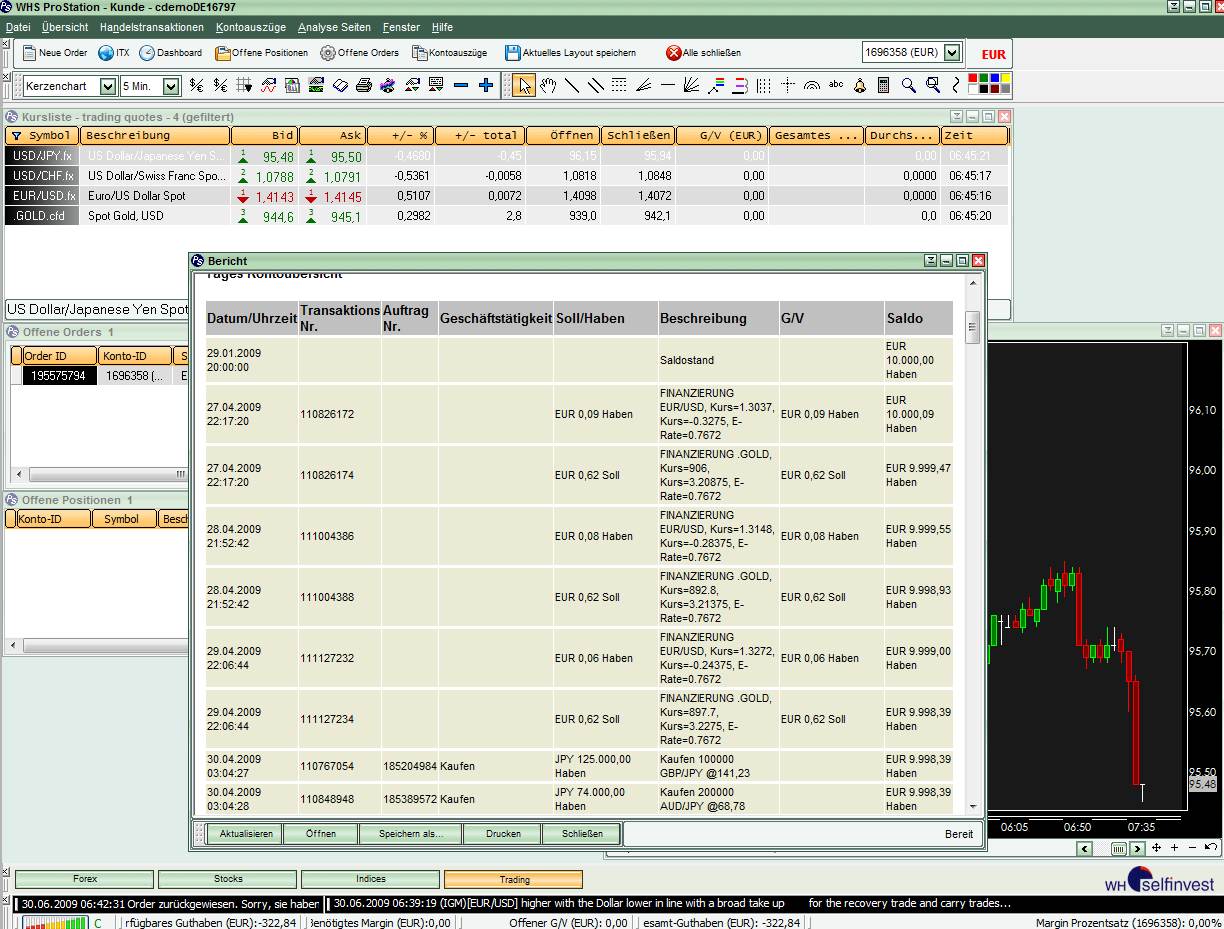Switch to the Forex tab

point(85,880)
